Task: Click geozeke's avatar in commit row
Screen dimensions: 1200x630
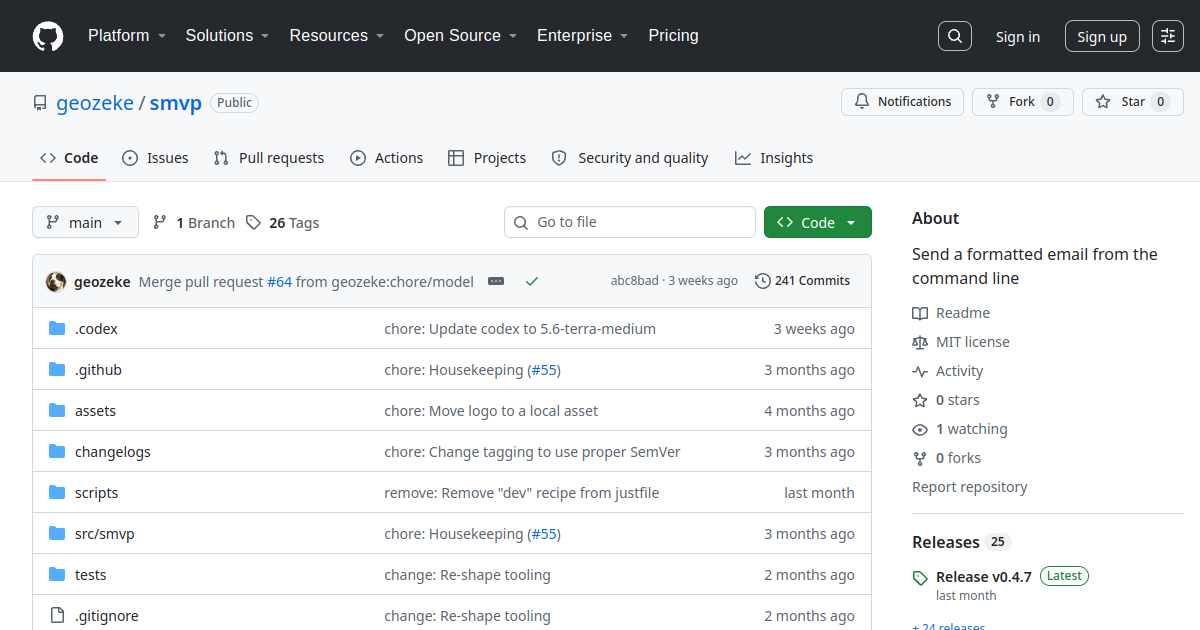Action: (56, 282)
